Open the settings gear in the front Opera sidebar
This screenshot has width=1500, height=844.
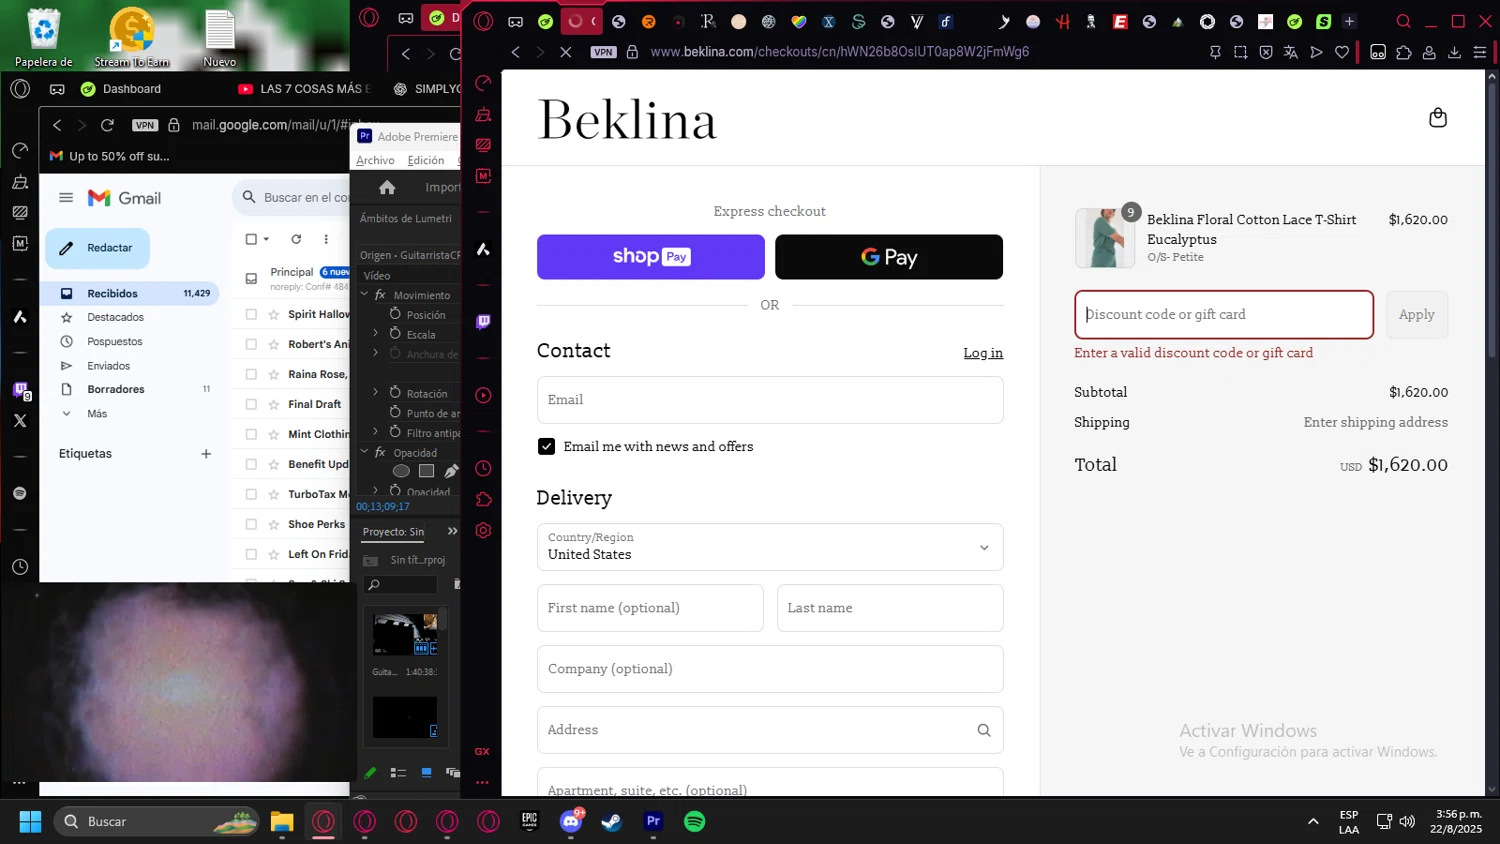483,530
